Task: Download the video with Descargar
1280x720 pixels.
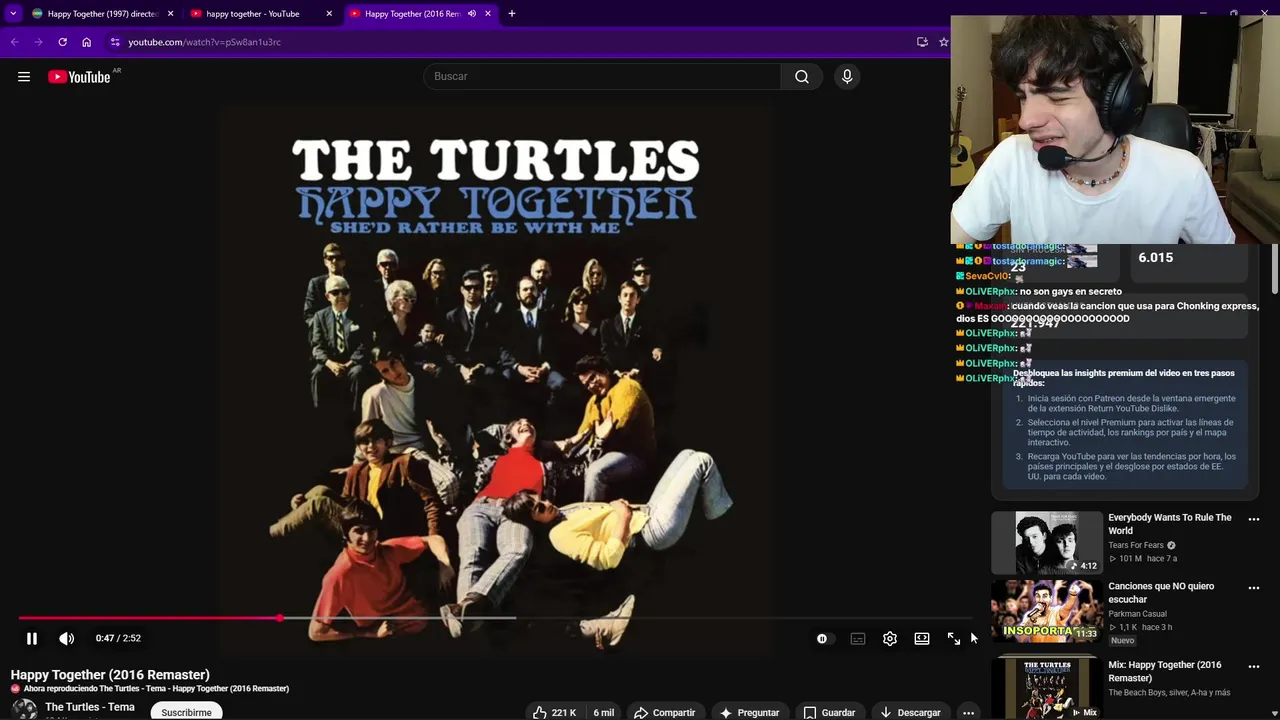Action: click(x=910, y=712)
